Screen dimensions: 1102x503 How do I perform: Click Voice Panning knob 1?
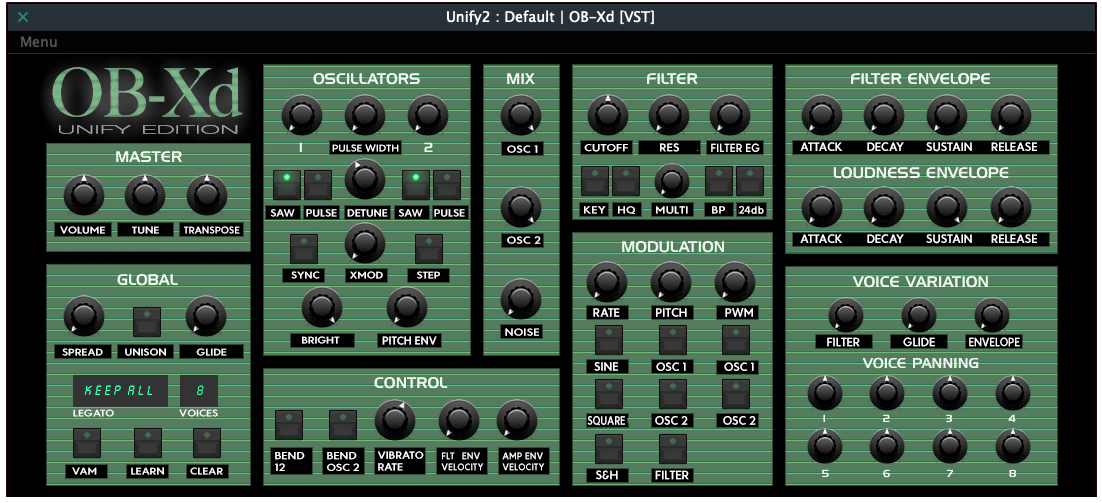824,393
